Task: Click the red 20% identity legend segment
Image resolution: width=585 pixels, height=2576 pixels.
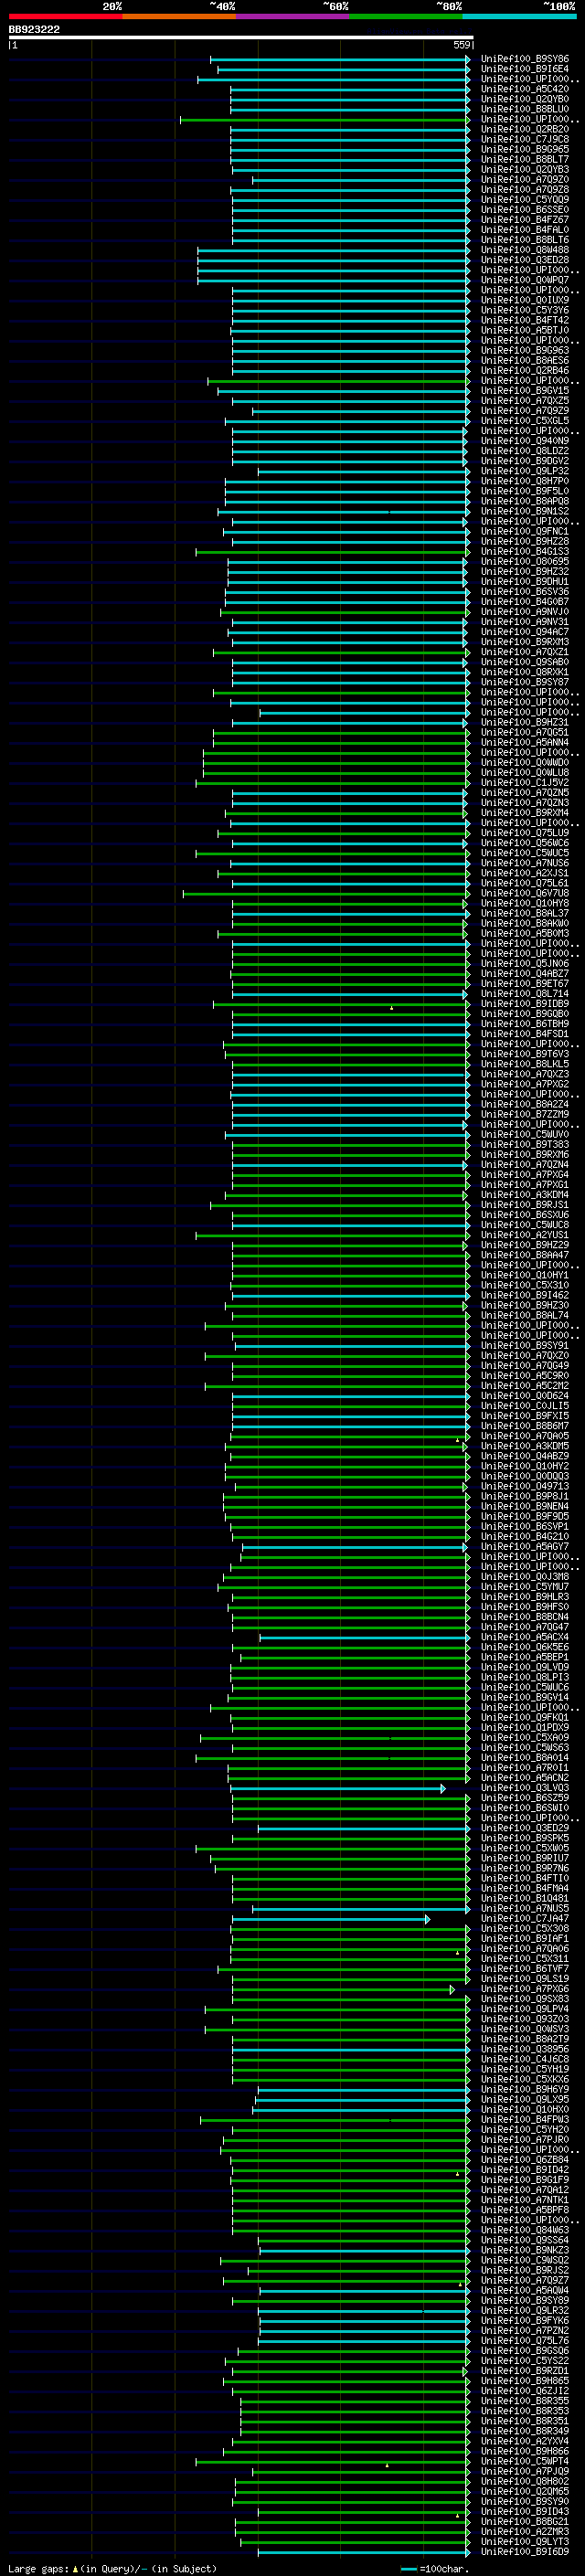Action: [65, 16]
